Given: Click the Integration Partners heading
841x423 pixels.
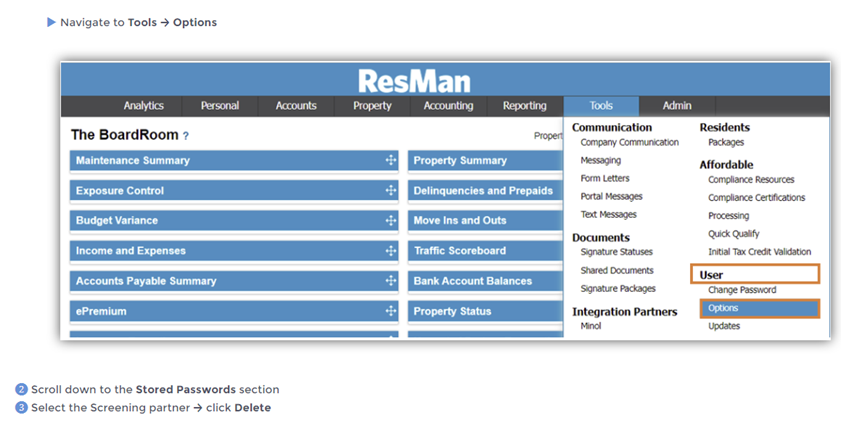Looking at the screenshot, I should (x=624, y=311).
